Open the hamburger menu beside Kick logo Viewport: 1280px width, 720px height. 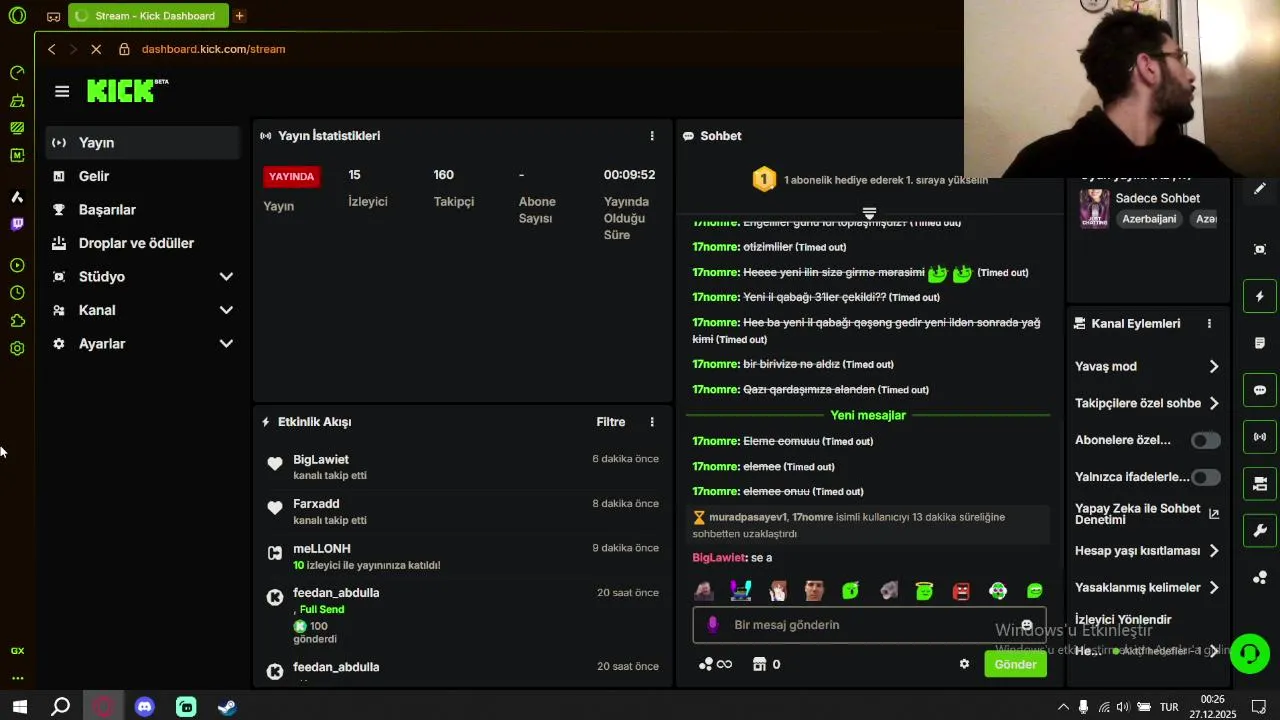(62, 91)
